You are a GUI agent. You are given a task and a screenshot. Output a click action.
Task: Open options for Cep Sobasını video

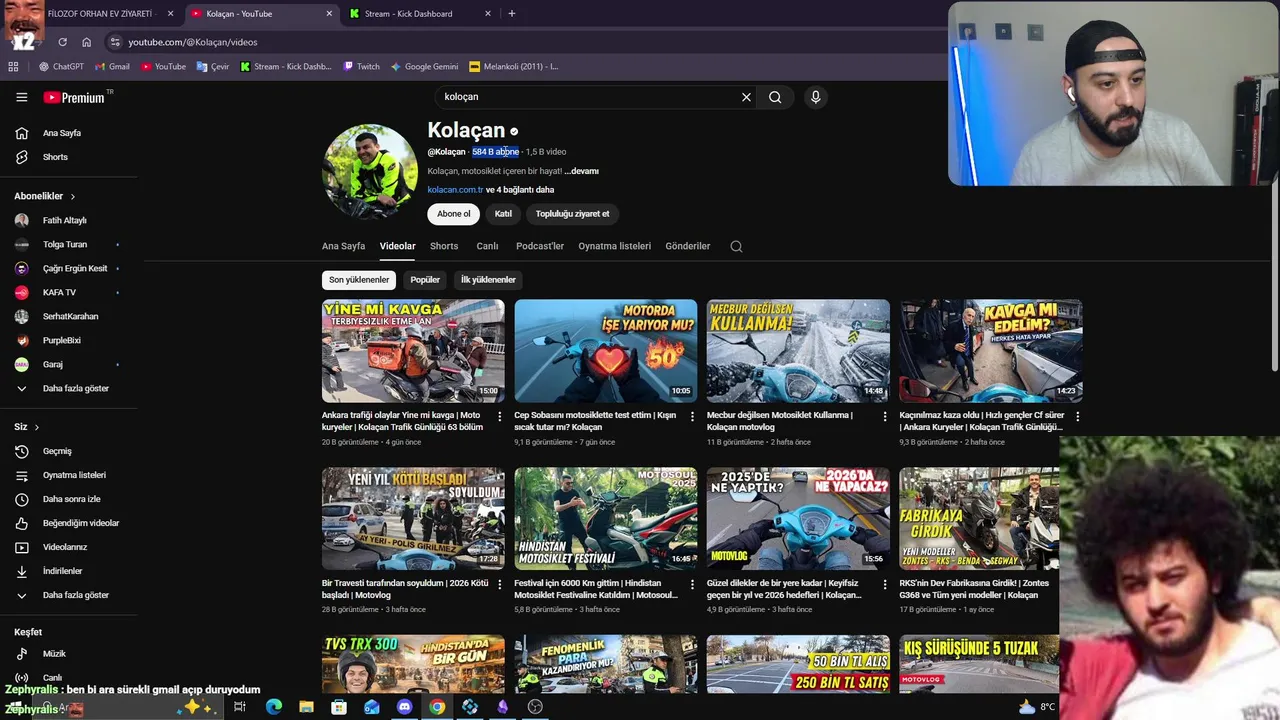pos(692,417)
